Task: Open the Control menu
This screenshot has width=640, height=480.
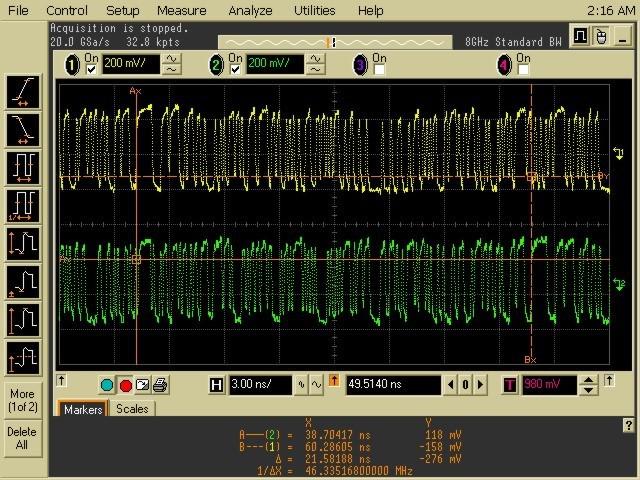Action: point(67,10)
